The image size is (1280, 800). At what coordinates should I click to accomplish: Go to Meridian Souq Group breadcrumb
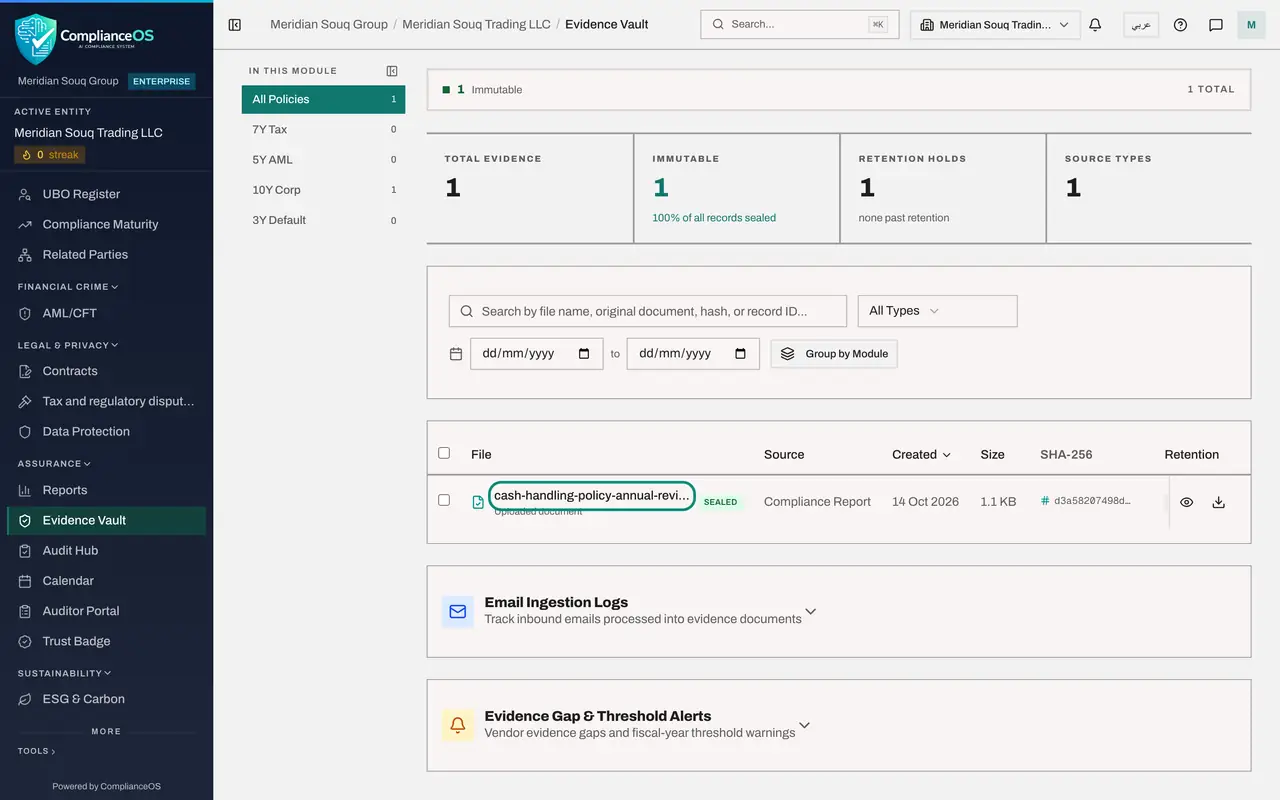point(329,24)
